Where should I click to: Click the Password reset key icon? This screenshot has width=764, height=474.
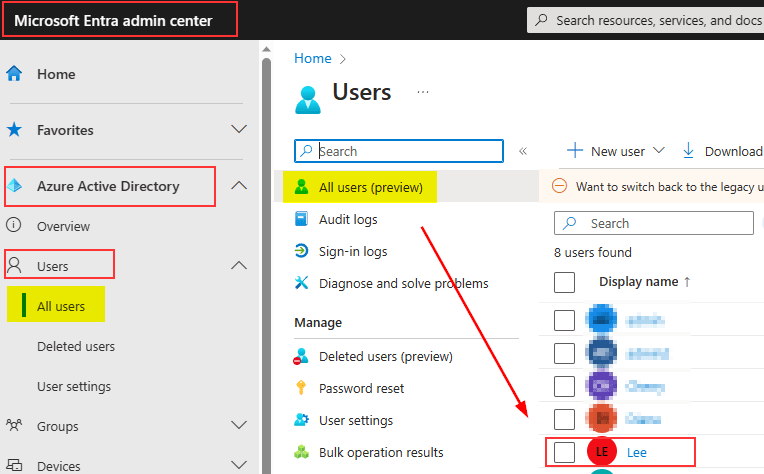pyautogui.click(x=301, y=388)
